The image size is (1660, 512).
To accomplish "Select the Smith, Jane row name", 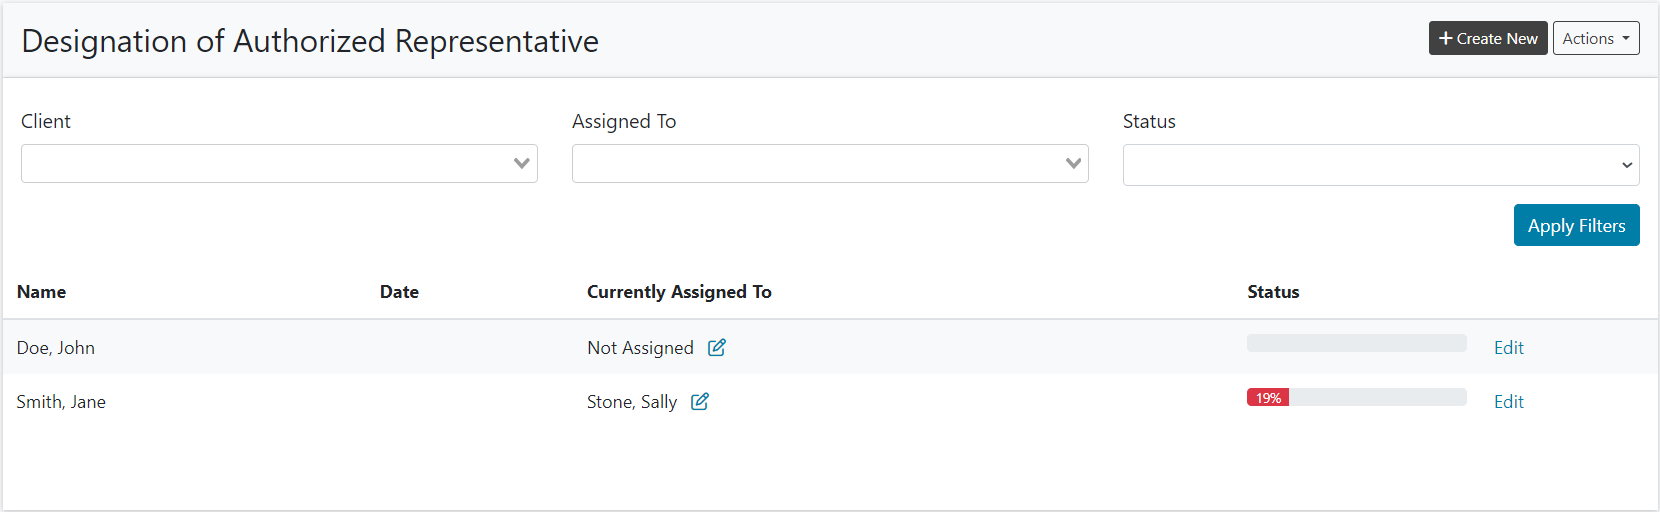I will [x=61, y=402].
